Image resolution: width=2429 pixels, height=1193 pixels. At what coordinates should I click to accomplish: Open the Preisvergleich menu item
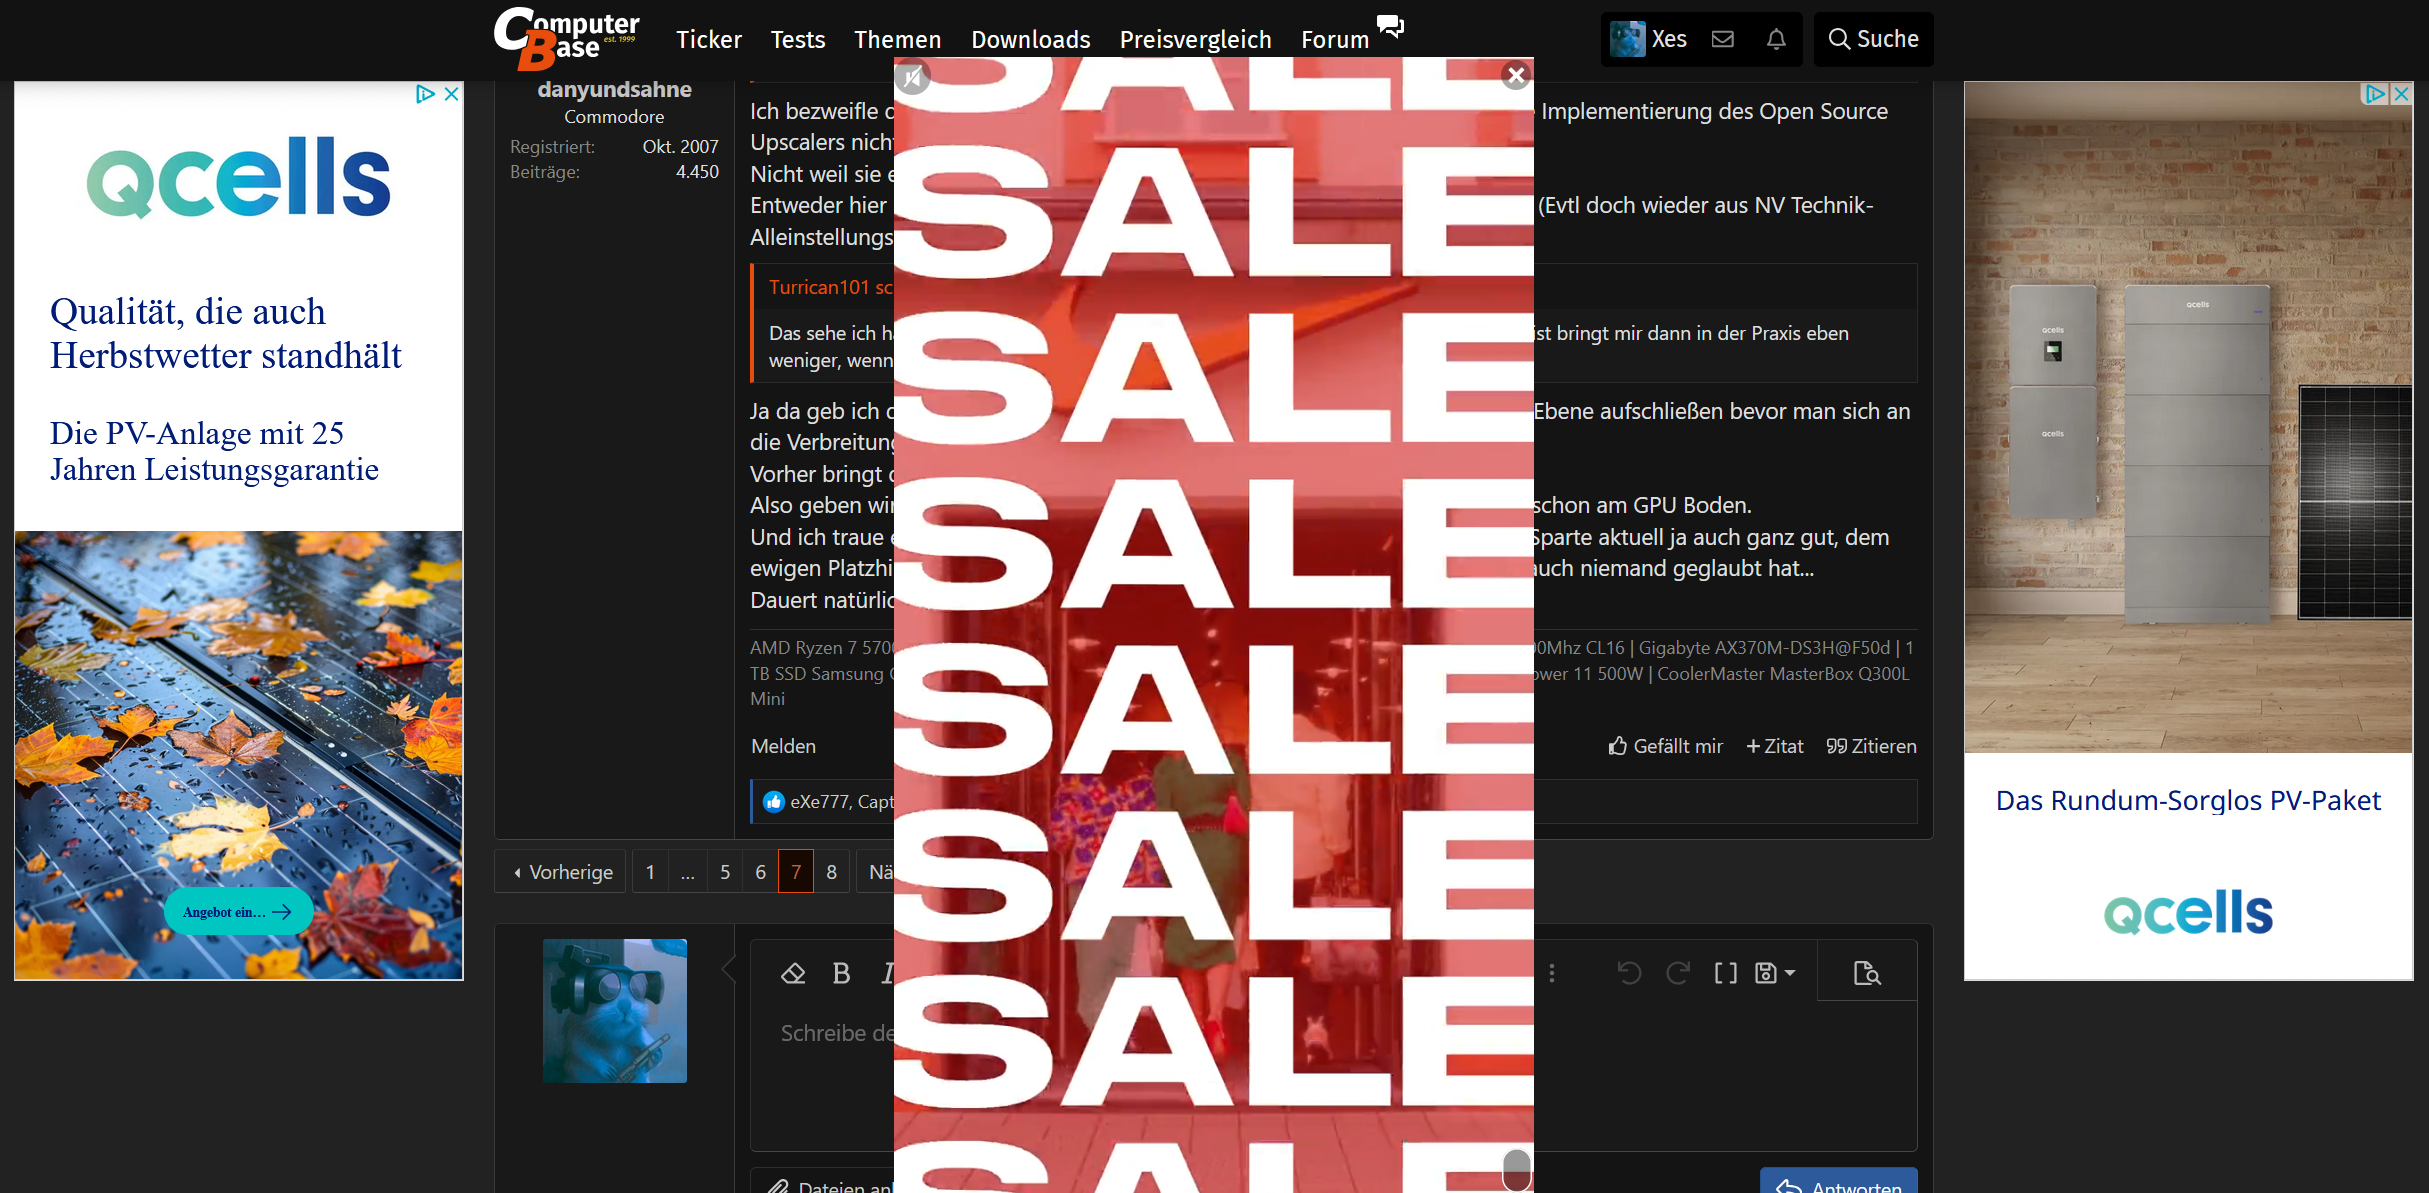pos(1195,39)
